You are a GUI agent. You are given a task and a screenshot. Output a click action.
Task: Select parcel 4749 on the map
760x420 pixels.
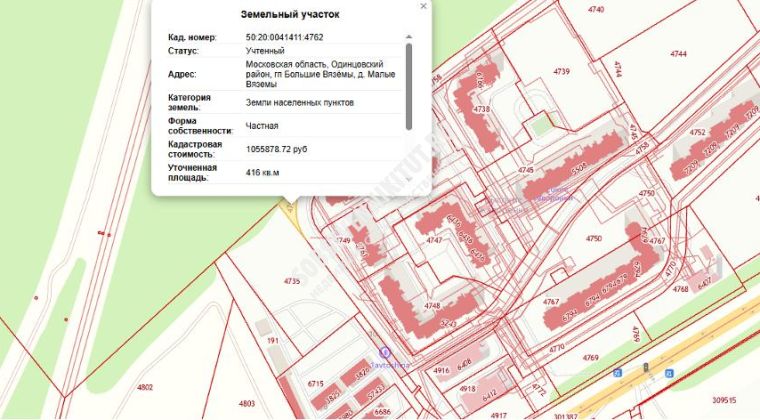click(x=342, y=240)
